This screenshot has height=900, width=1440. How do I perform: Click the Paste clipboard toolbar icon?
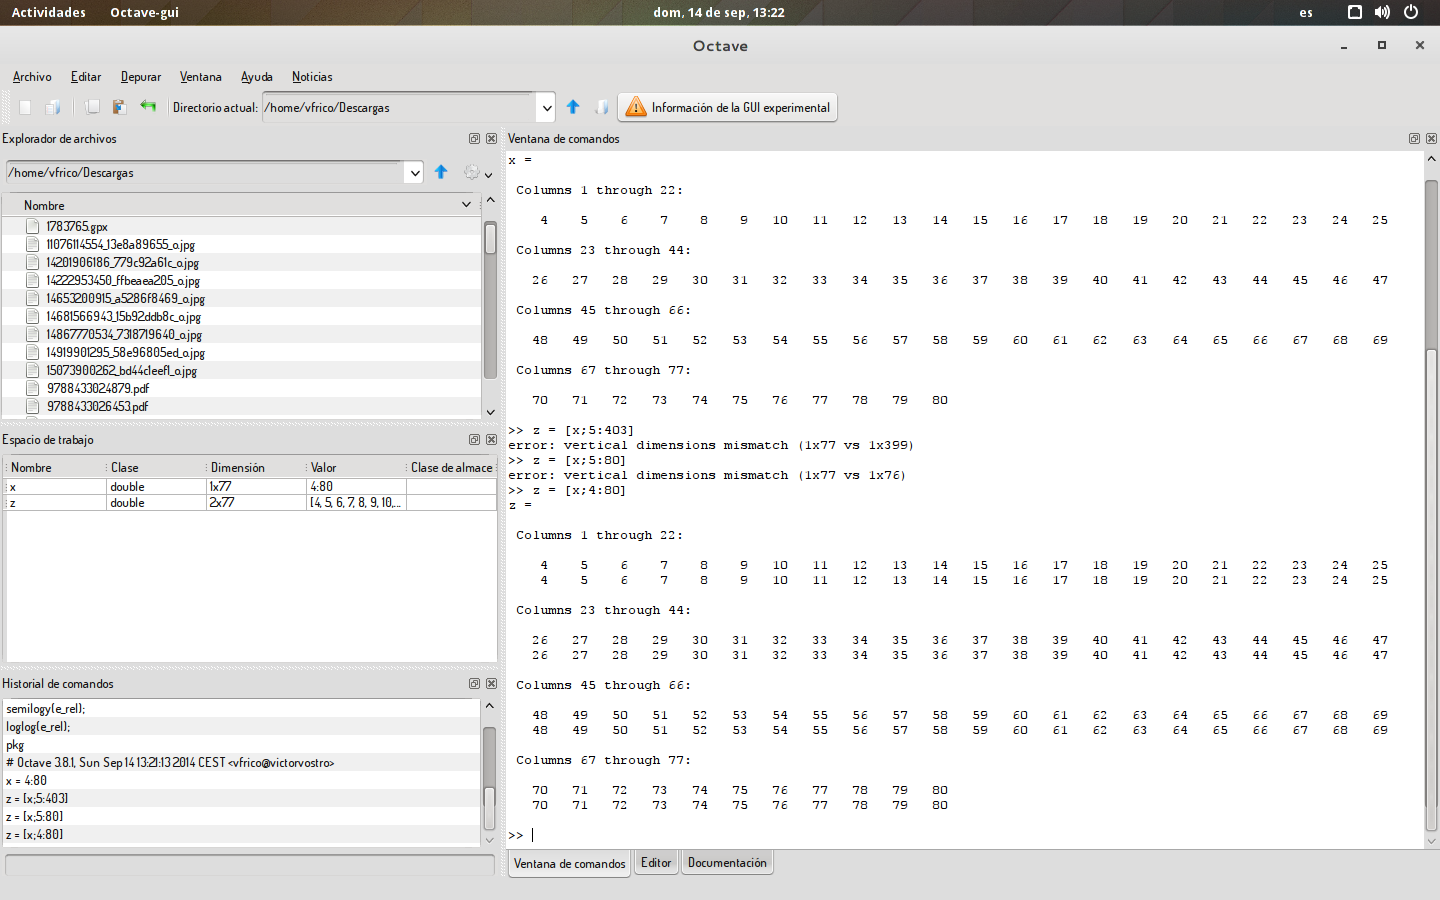[119, 107]
